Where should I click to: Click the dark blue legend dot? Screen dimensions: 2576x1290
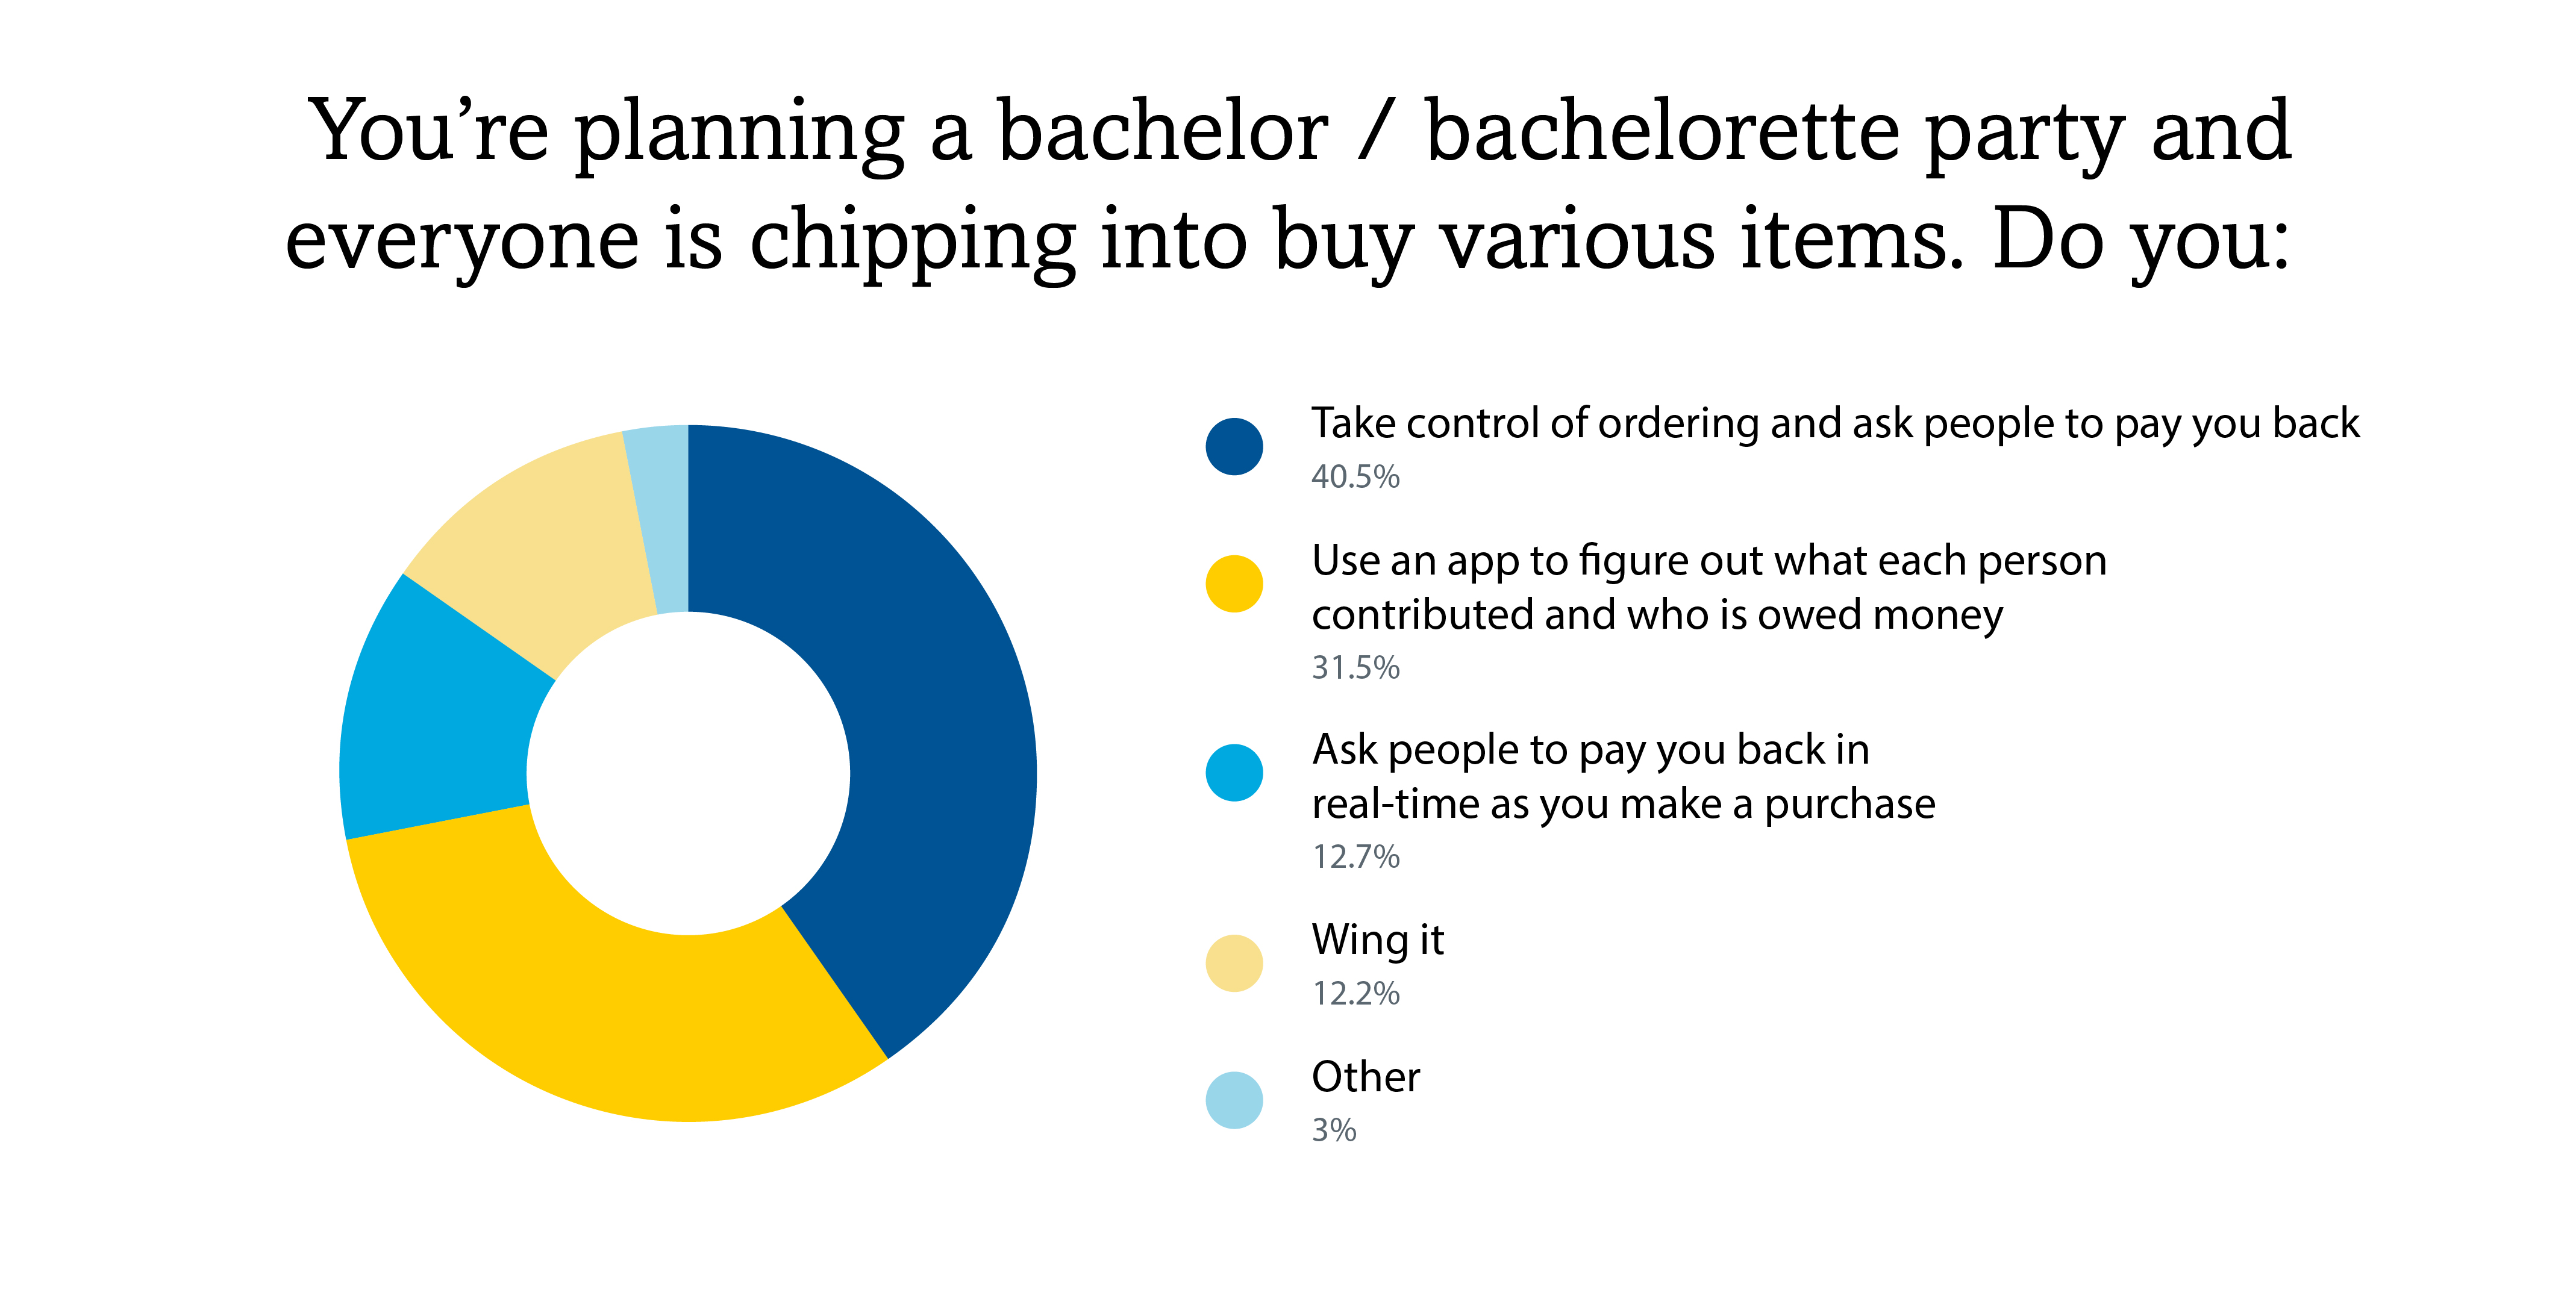coord(1234,446)
